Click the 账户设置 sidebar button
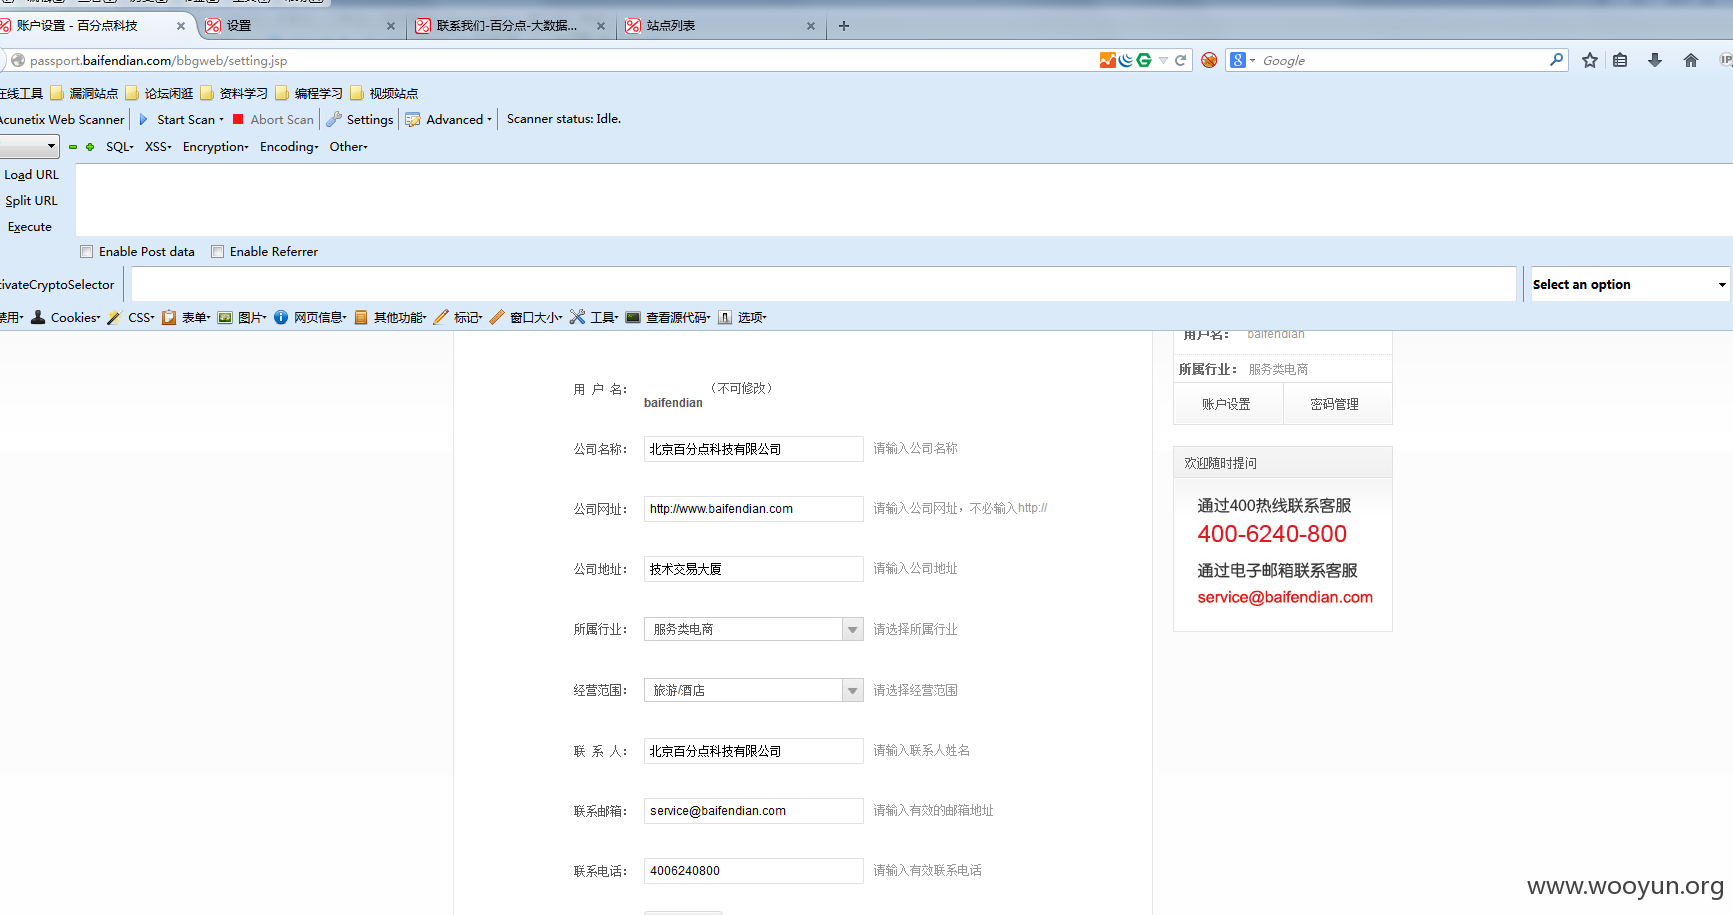 [1227, 404]
